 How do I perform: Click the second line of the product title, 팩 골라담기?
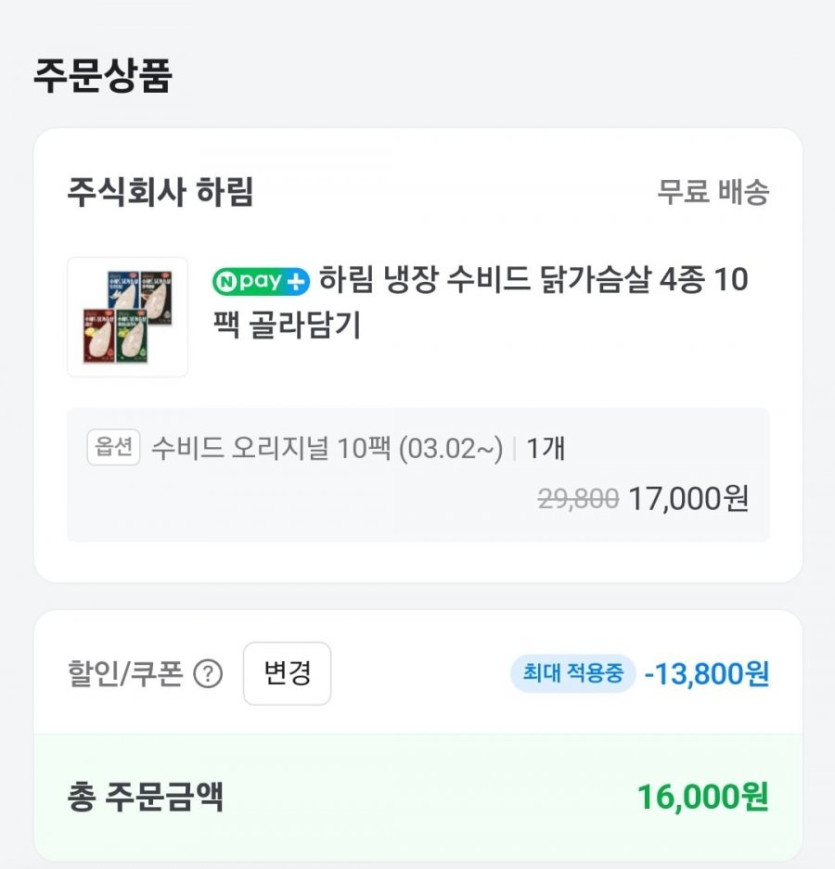coord(286,326)
